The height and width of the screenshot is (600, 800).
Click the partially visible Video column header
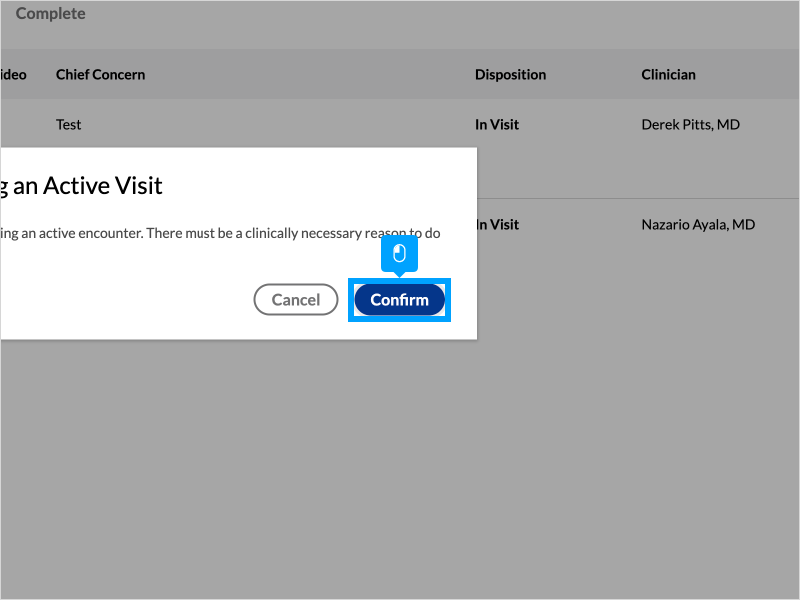pyautogui.click(x=14, y=75)
